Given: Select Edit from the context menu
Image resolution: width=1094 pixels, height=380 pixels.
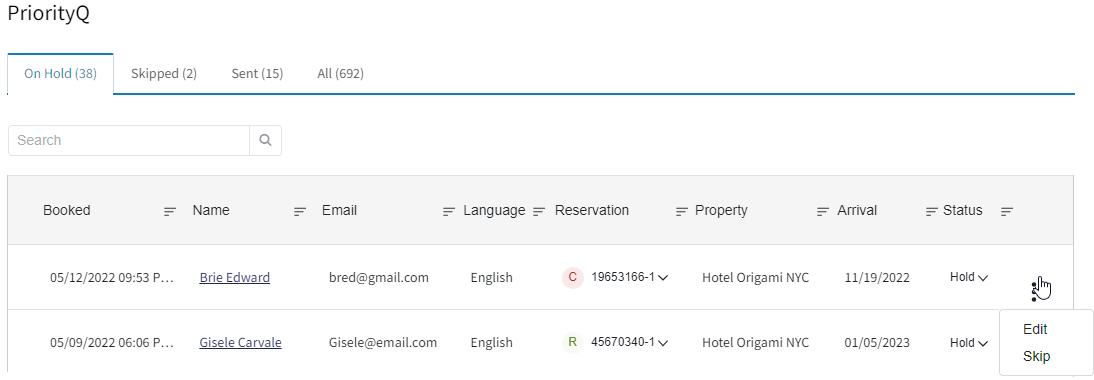Looking at the screenshot, I should pyautogui.click(x=1035, y=329).
